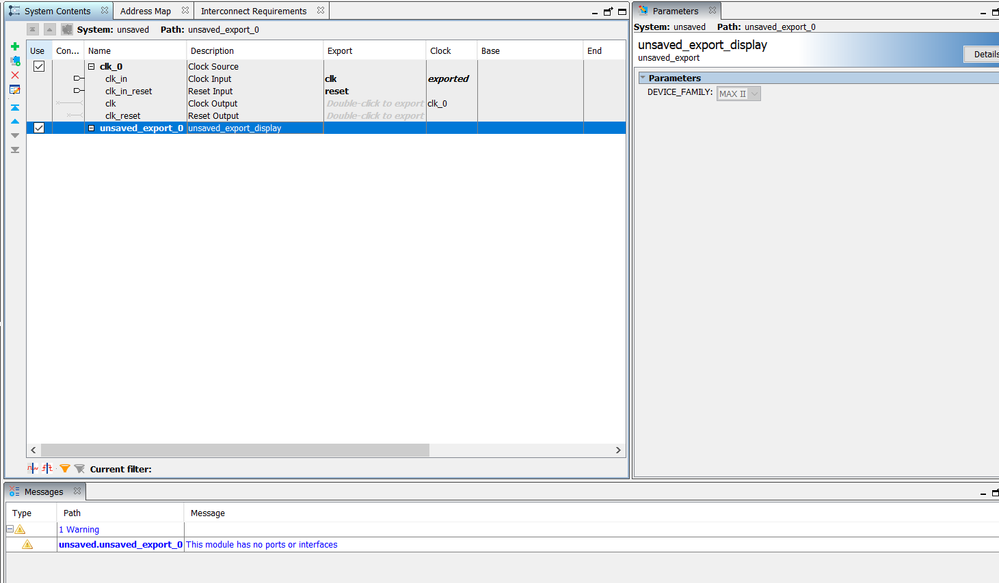Screen dimensions: 999x583
Task: Click the clk_in connection endpoint symbol
Action: [x=78, y=78]
